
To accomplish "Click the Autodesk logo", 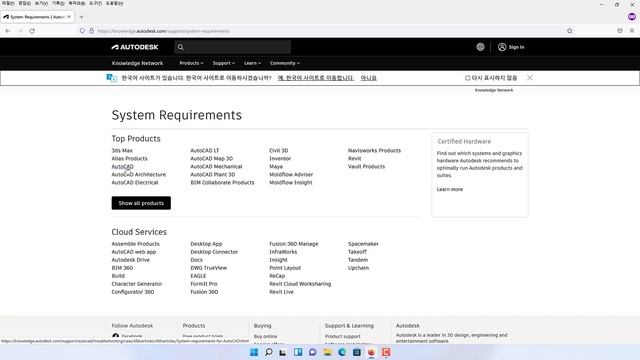I will coord(135,47).
